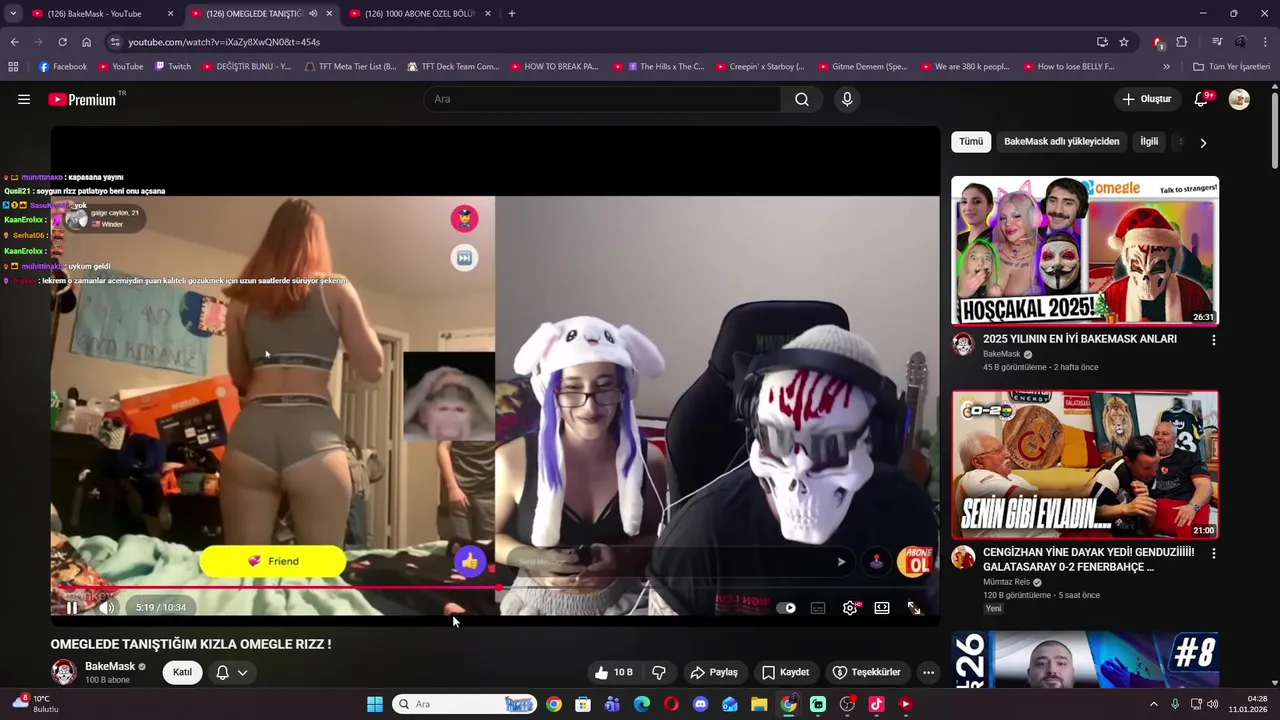This screenshot has width=1280, height=720.
Task: Open a new browser tab
Action: tap(512, 14)
